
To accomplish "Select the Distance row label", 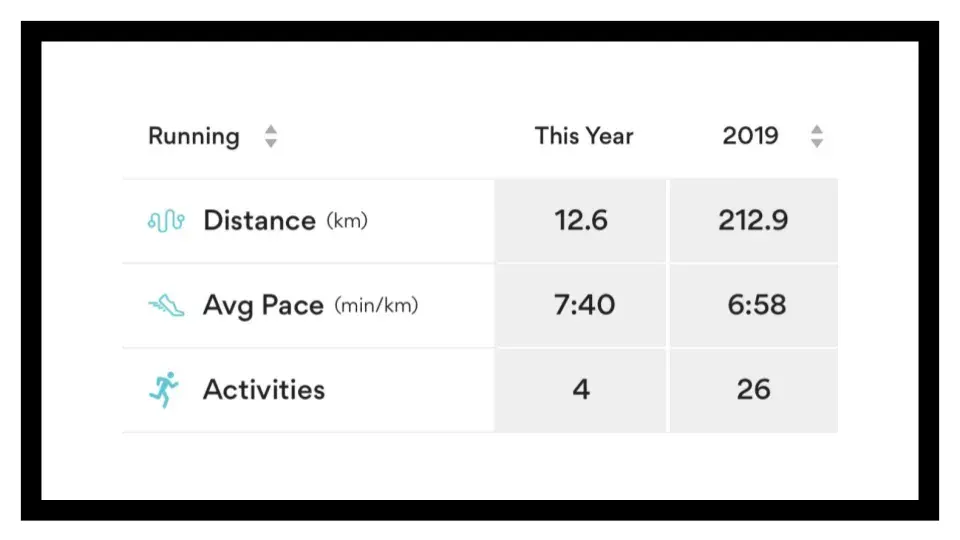I will point(259,220).
